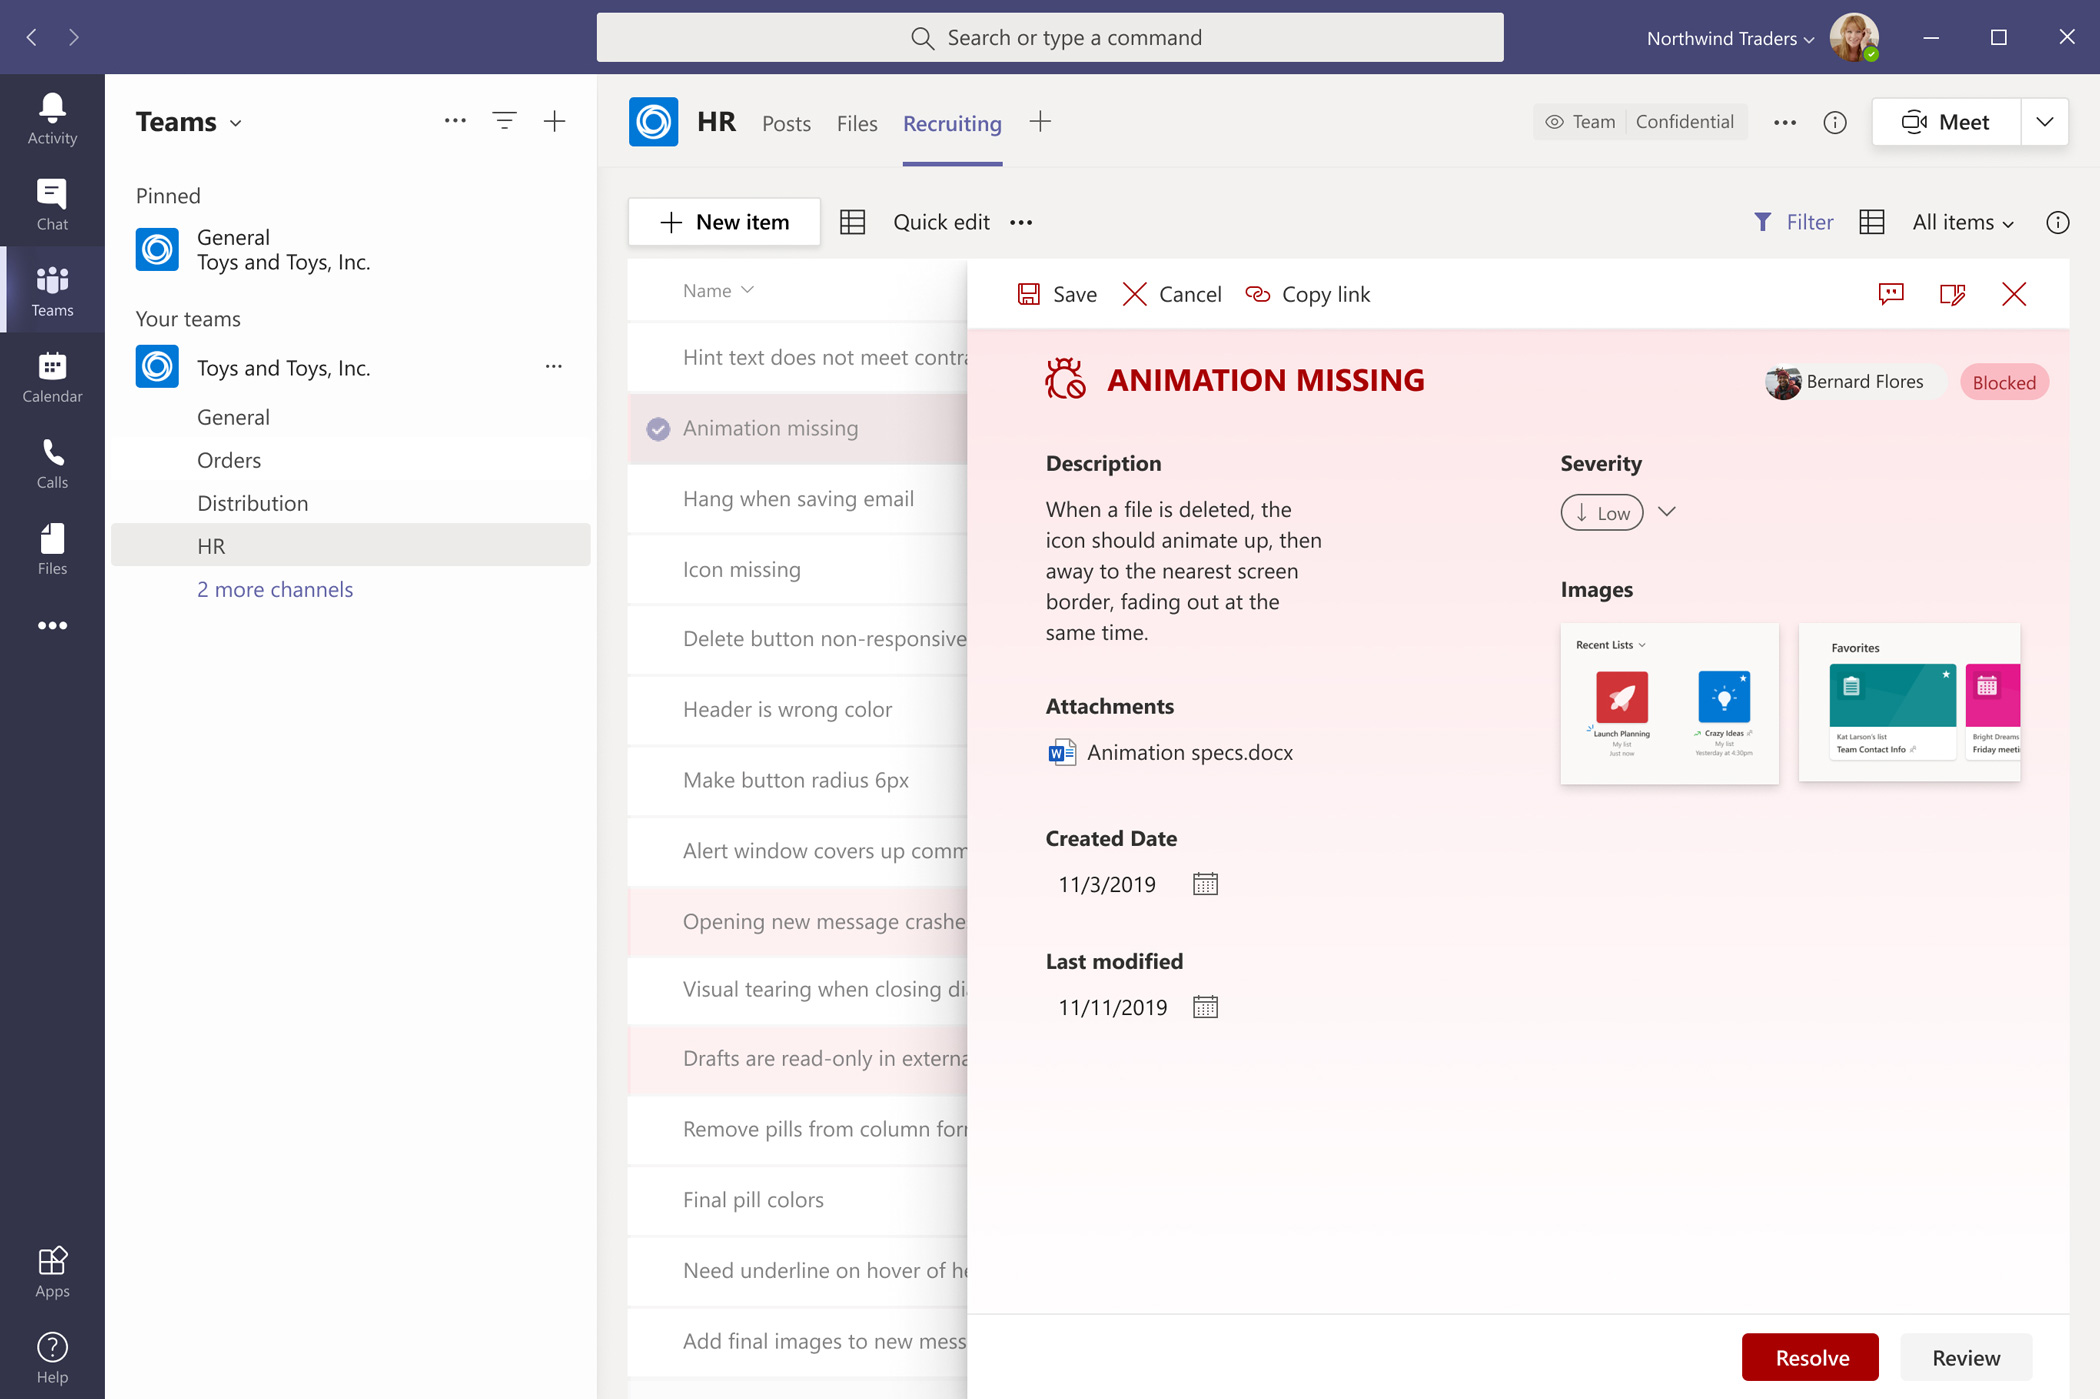
Task: Open the Calls section
Action: coord(52,463)
